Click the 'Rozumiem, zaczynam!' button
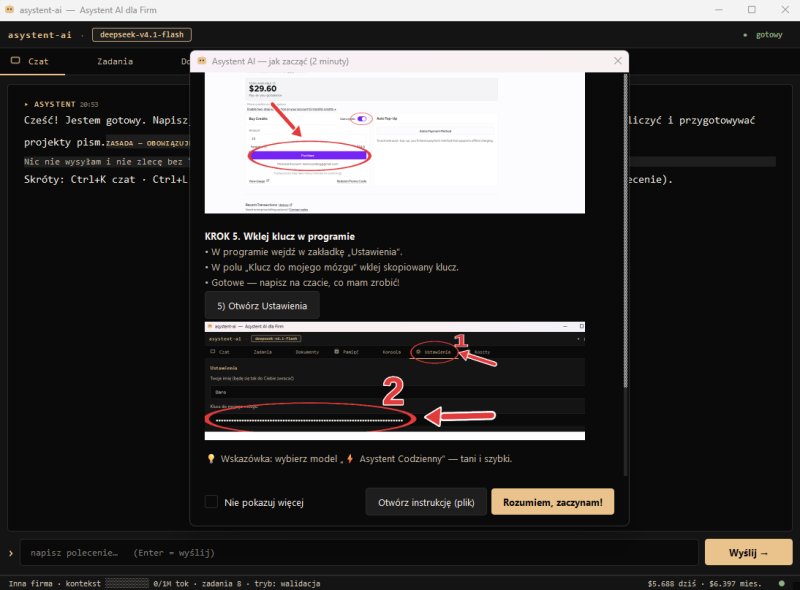Screen dimensions: 800x590 point(553,502)
